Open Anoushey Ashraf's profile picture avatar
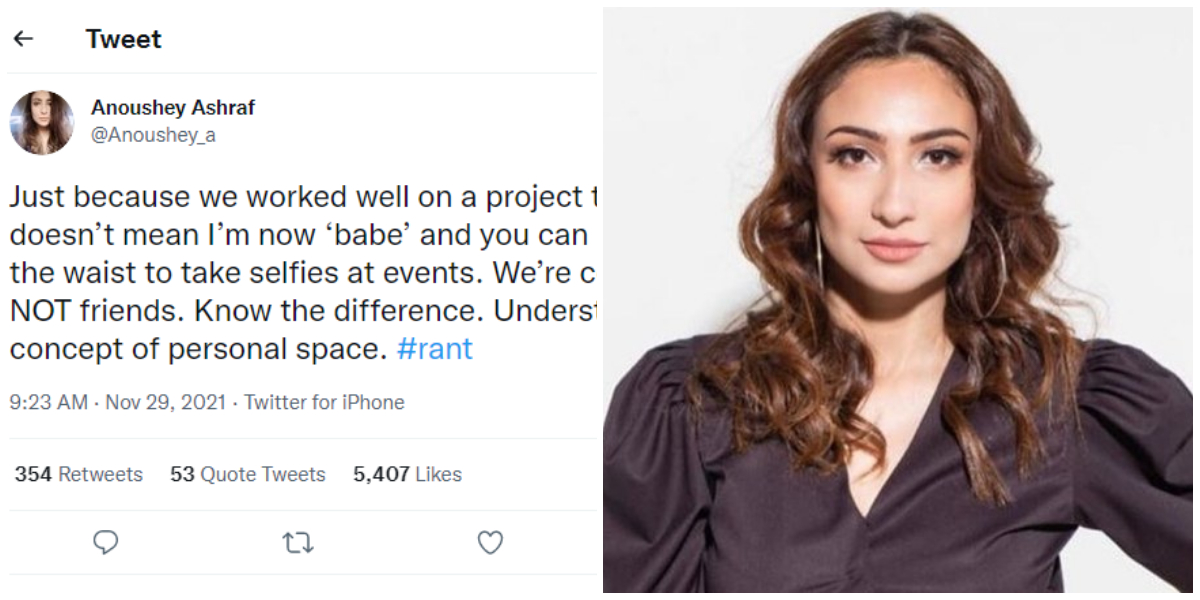 pyautogui.click(x=42, y=122)
